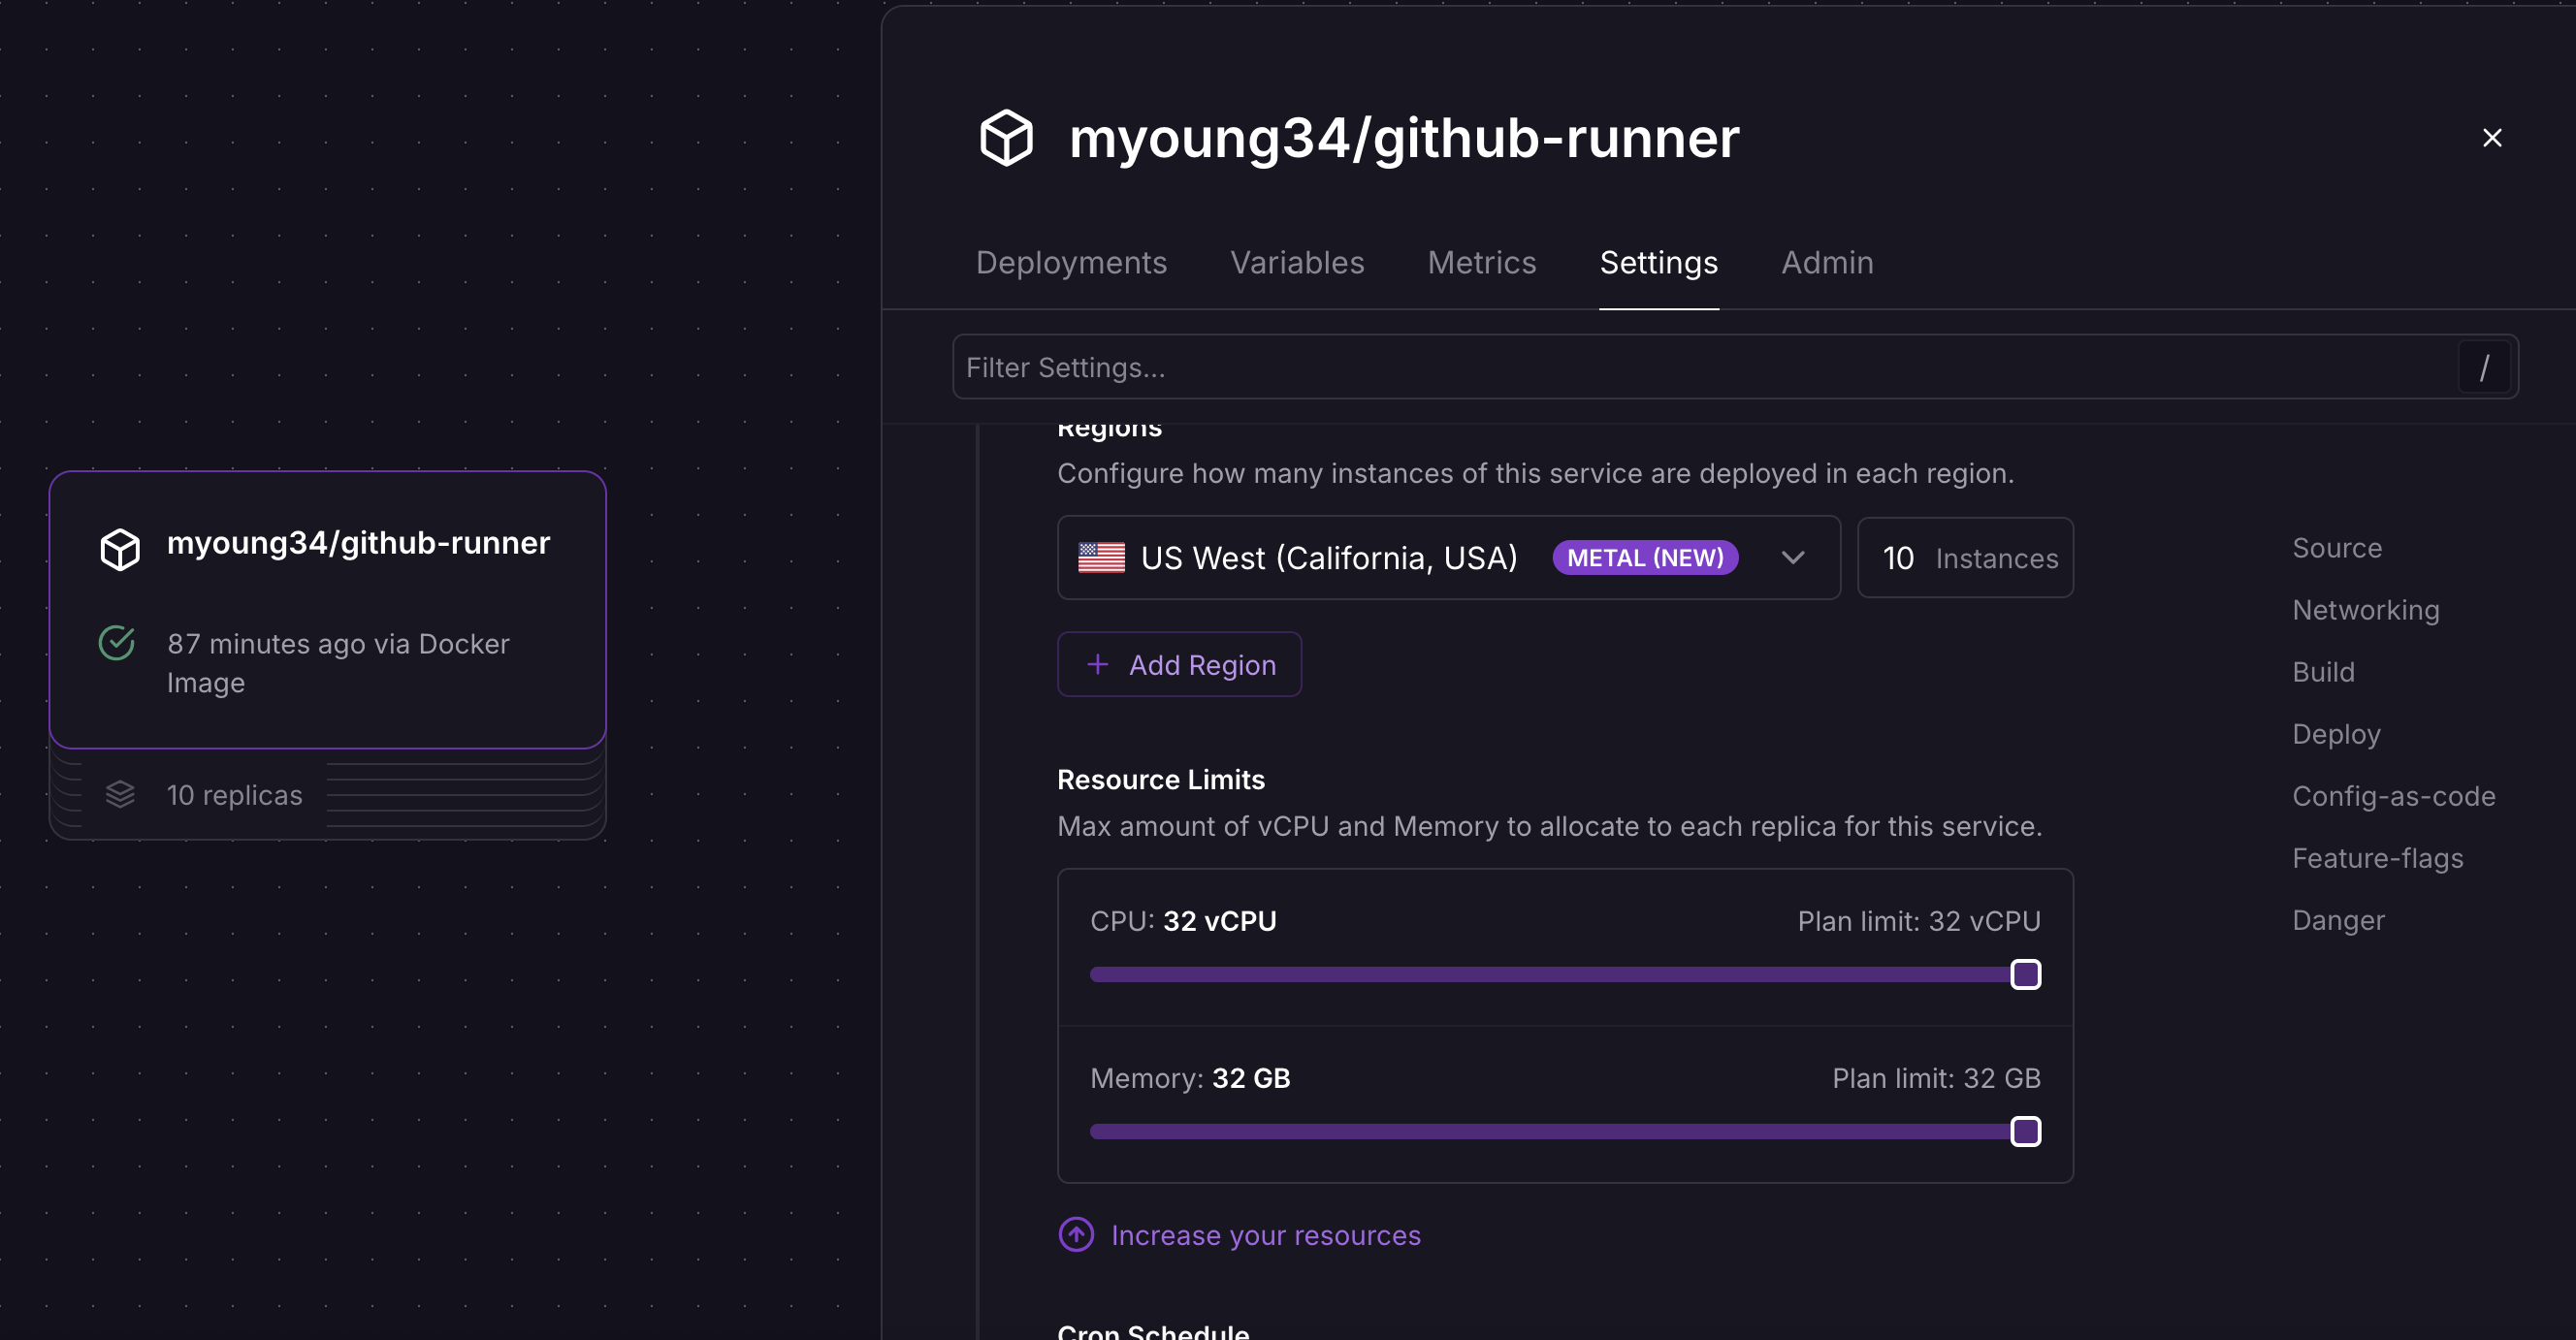Open the Increase your resources link
This screenshot has width=2576, height=1340.
[x=1265, y=1235]
